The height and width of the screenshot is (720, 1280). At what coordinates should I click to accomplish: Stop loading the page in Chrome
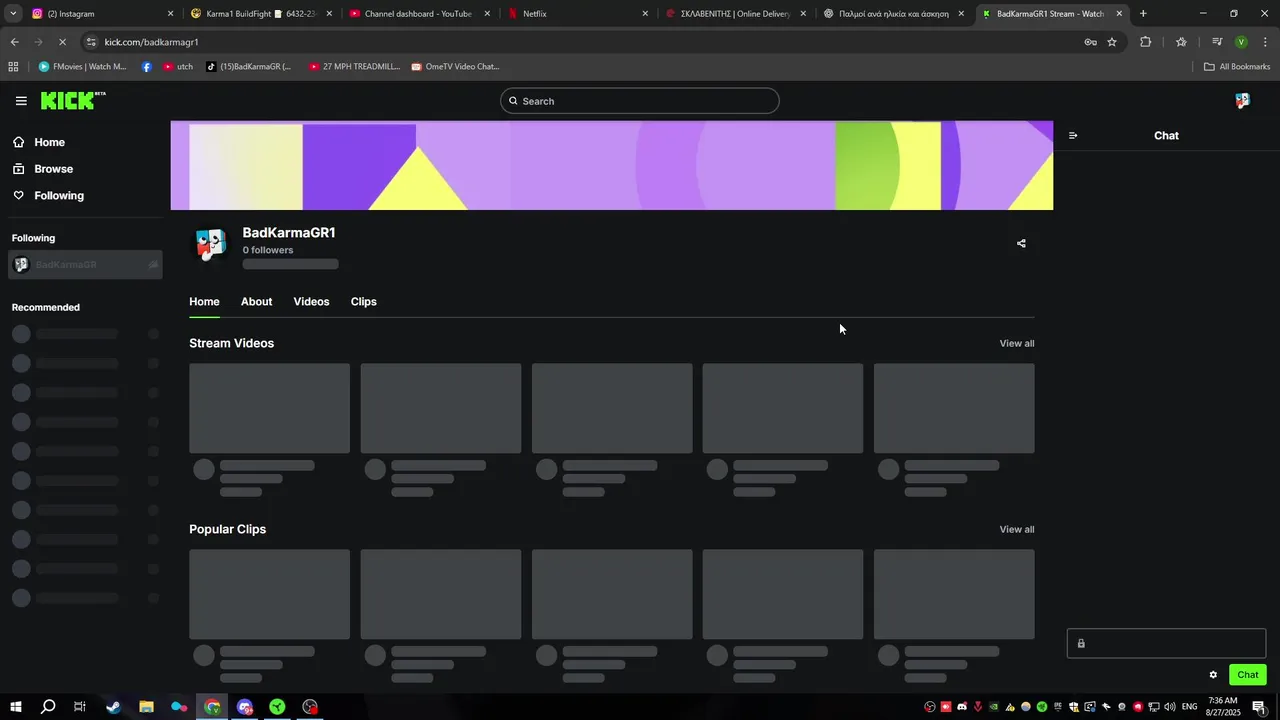coord(62,42)
